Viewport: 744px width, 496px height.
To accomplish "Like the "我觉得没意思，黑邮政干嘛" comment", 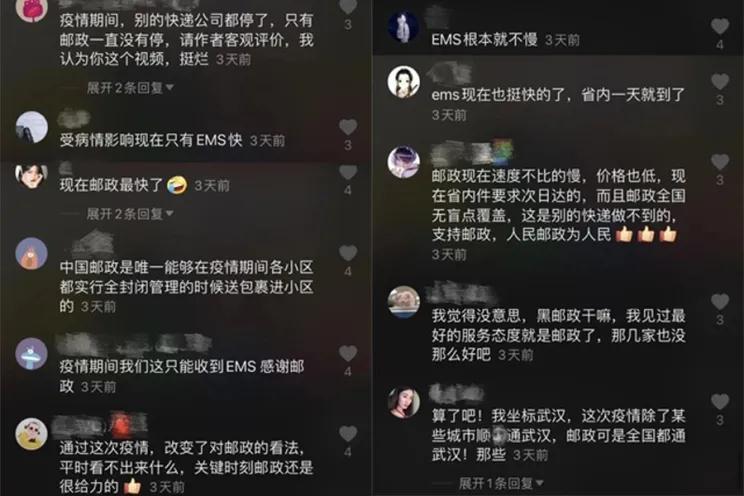I will (x=719, y=302).
